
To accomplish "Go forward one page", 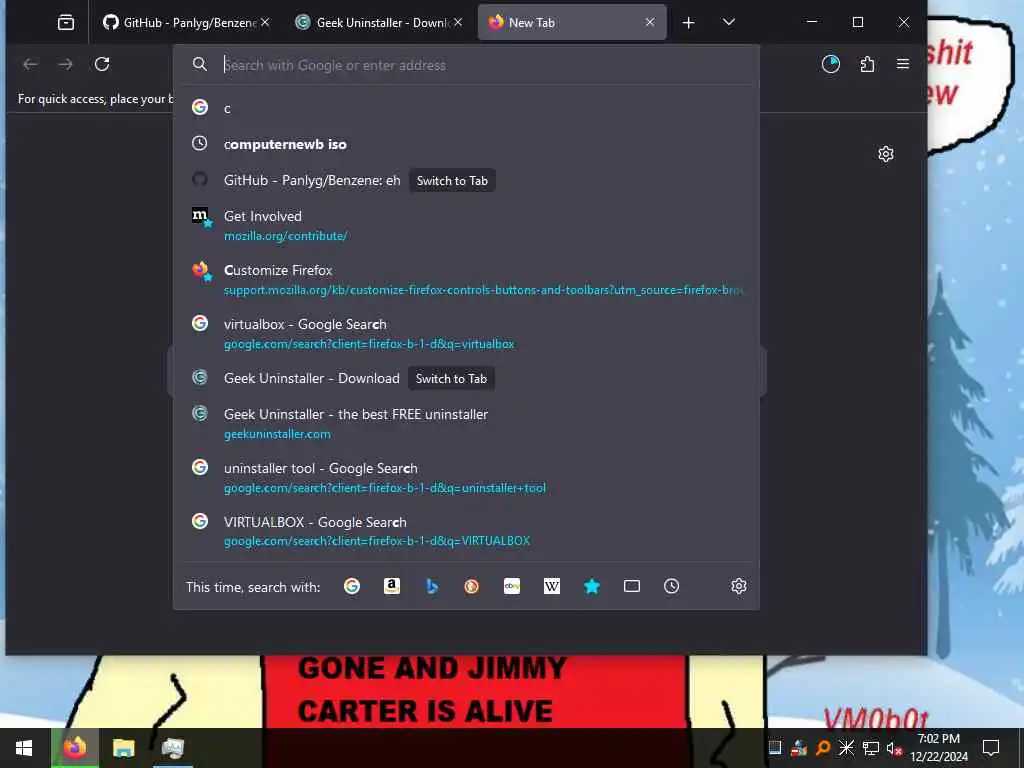I will pos(66,64).
